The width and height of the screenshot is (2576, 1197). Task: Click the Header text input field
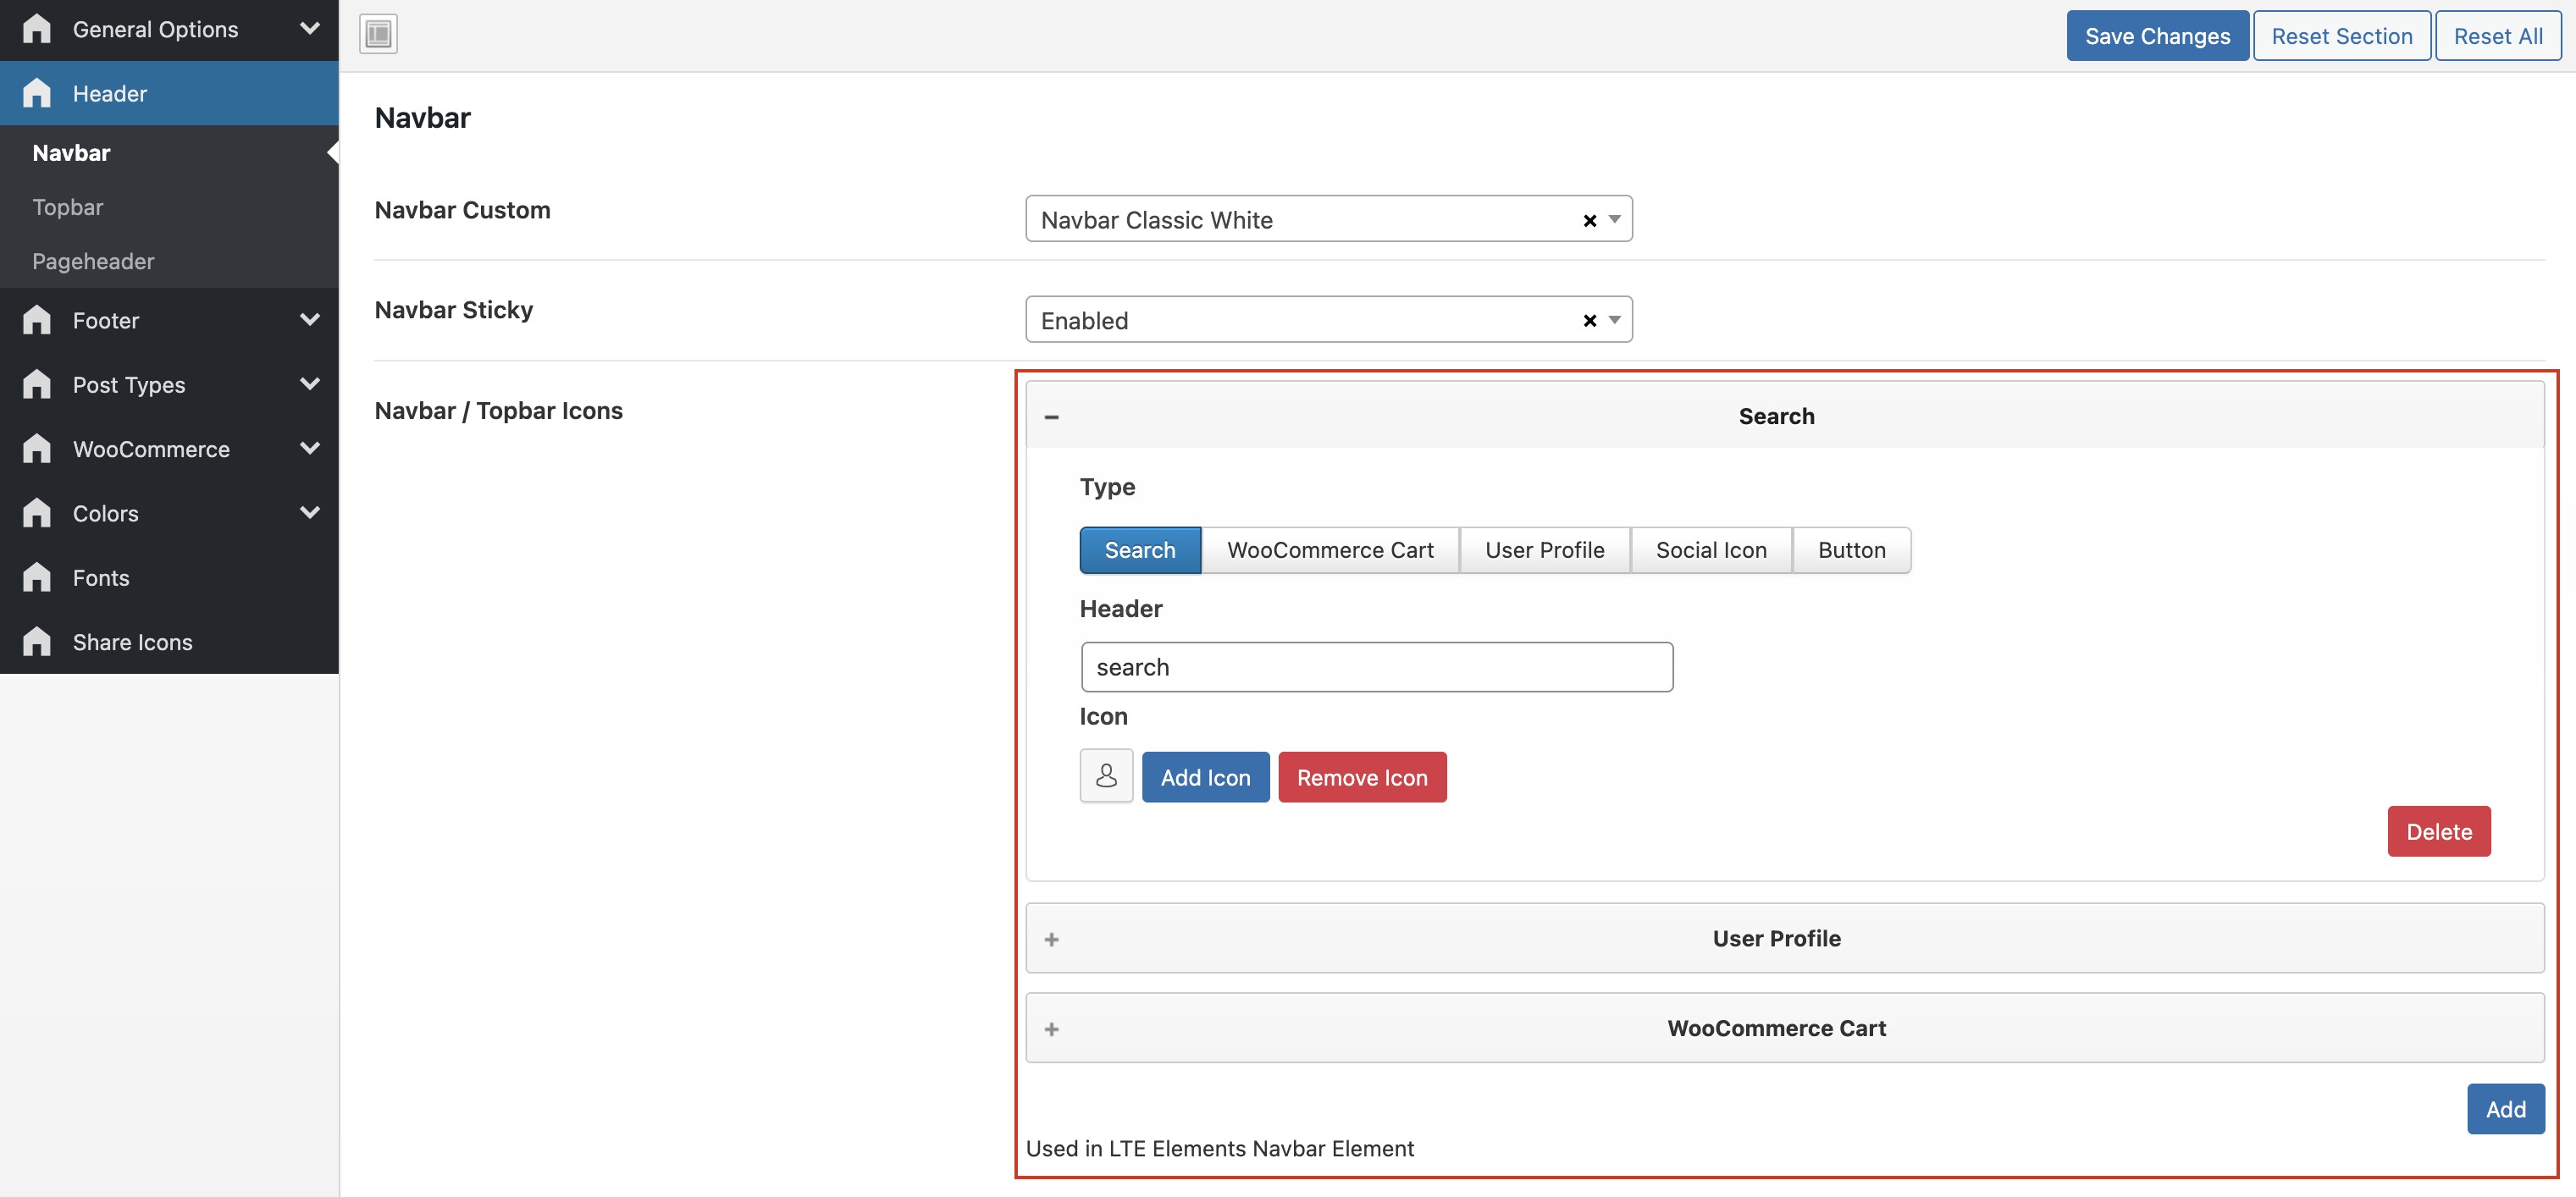(x=1376, y=667)
